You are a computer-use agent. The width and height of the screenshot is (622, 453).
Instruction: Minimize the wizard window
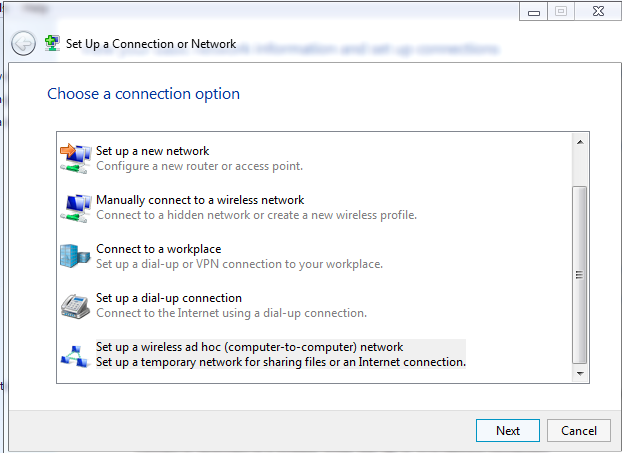(x=534, y=11)
